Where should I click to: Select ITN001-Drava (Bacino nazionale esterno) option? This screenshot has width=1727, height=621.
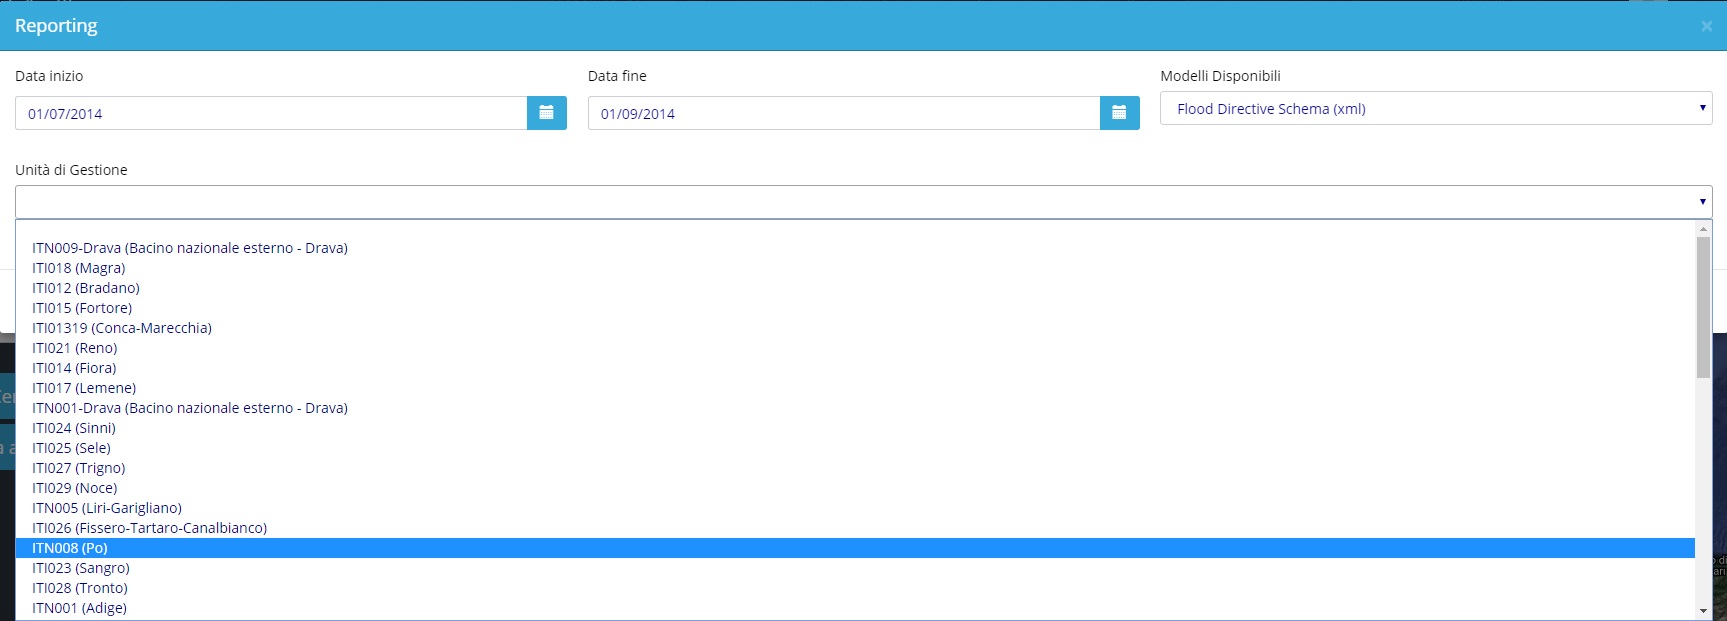(x=855, y=408)
